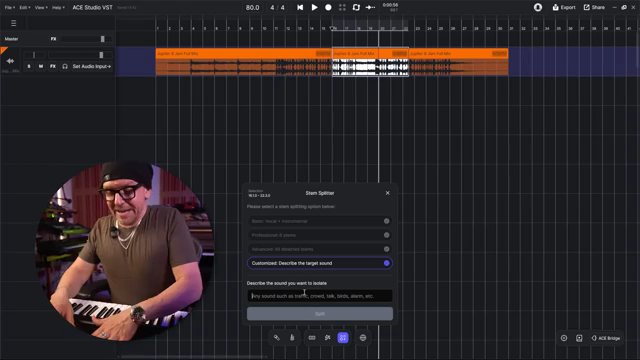Click the globe icon in the bottom toolbar

coord(363,338)
